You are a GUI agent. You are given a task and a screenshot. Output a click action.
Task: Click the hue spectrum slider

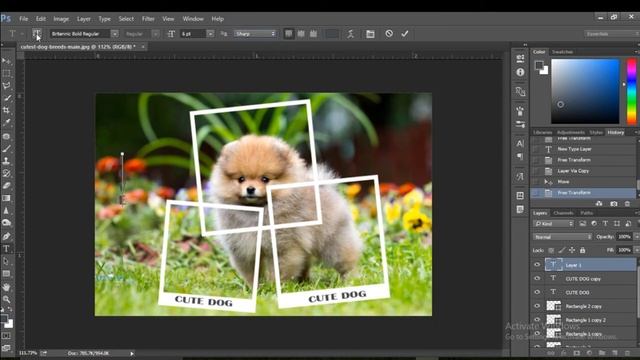631,91
